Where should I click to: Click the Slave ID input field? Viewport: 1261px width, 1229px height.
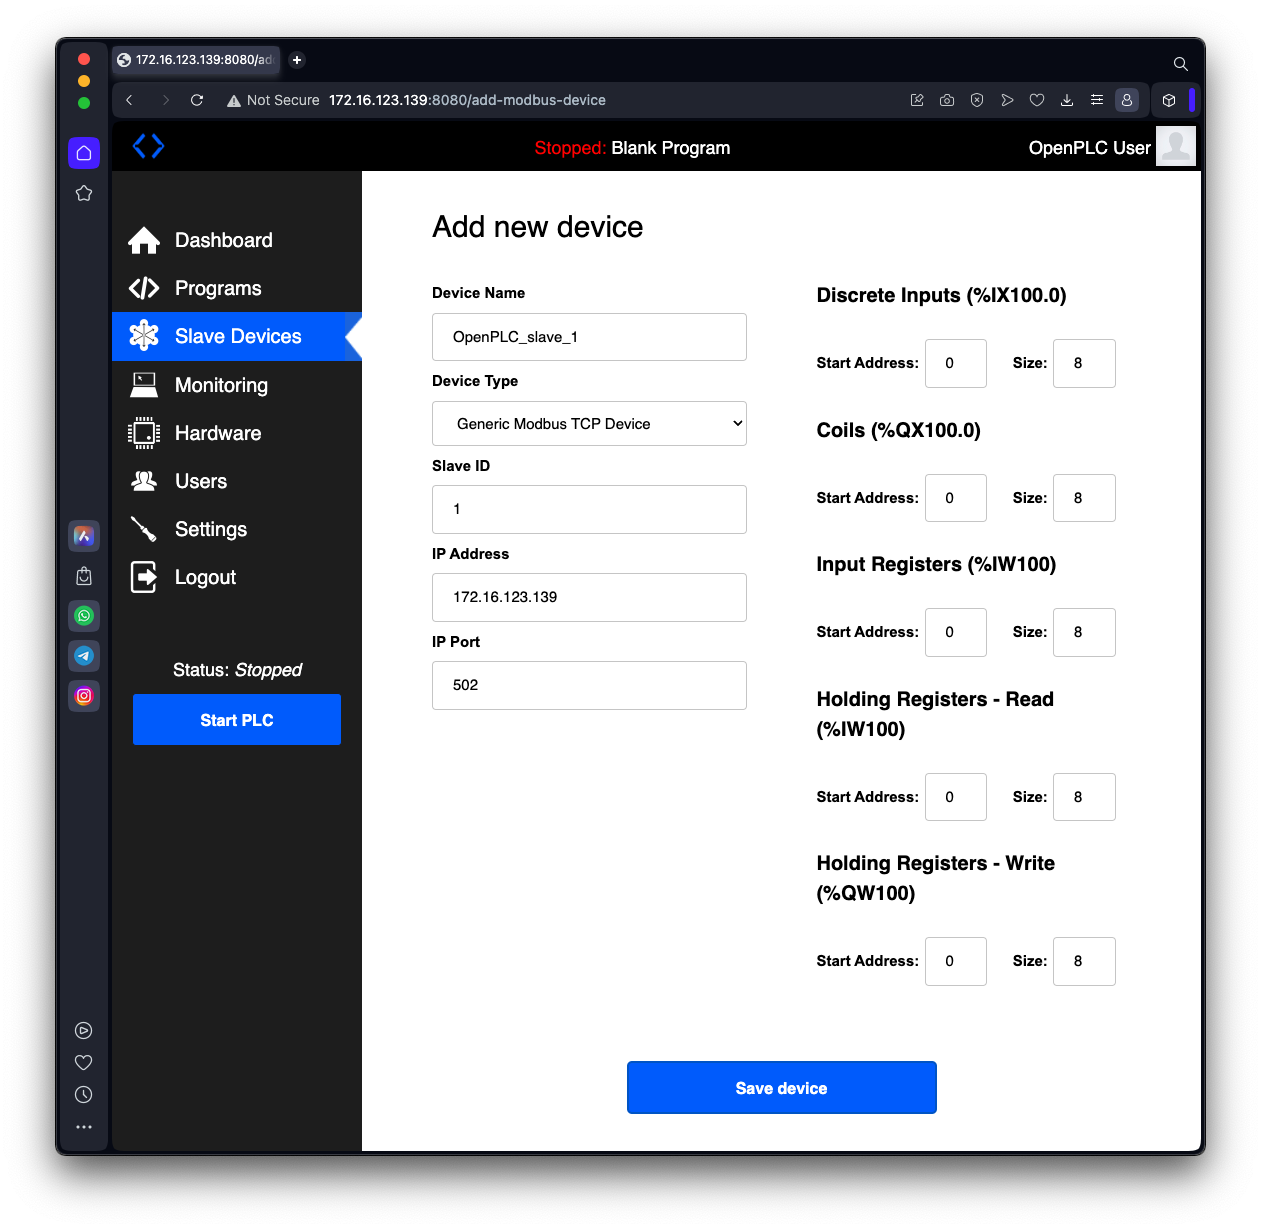pos(589,509)
